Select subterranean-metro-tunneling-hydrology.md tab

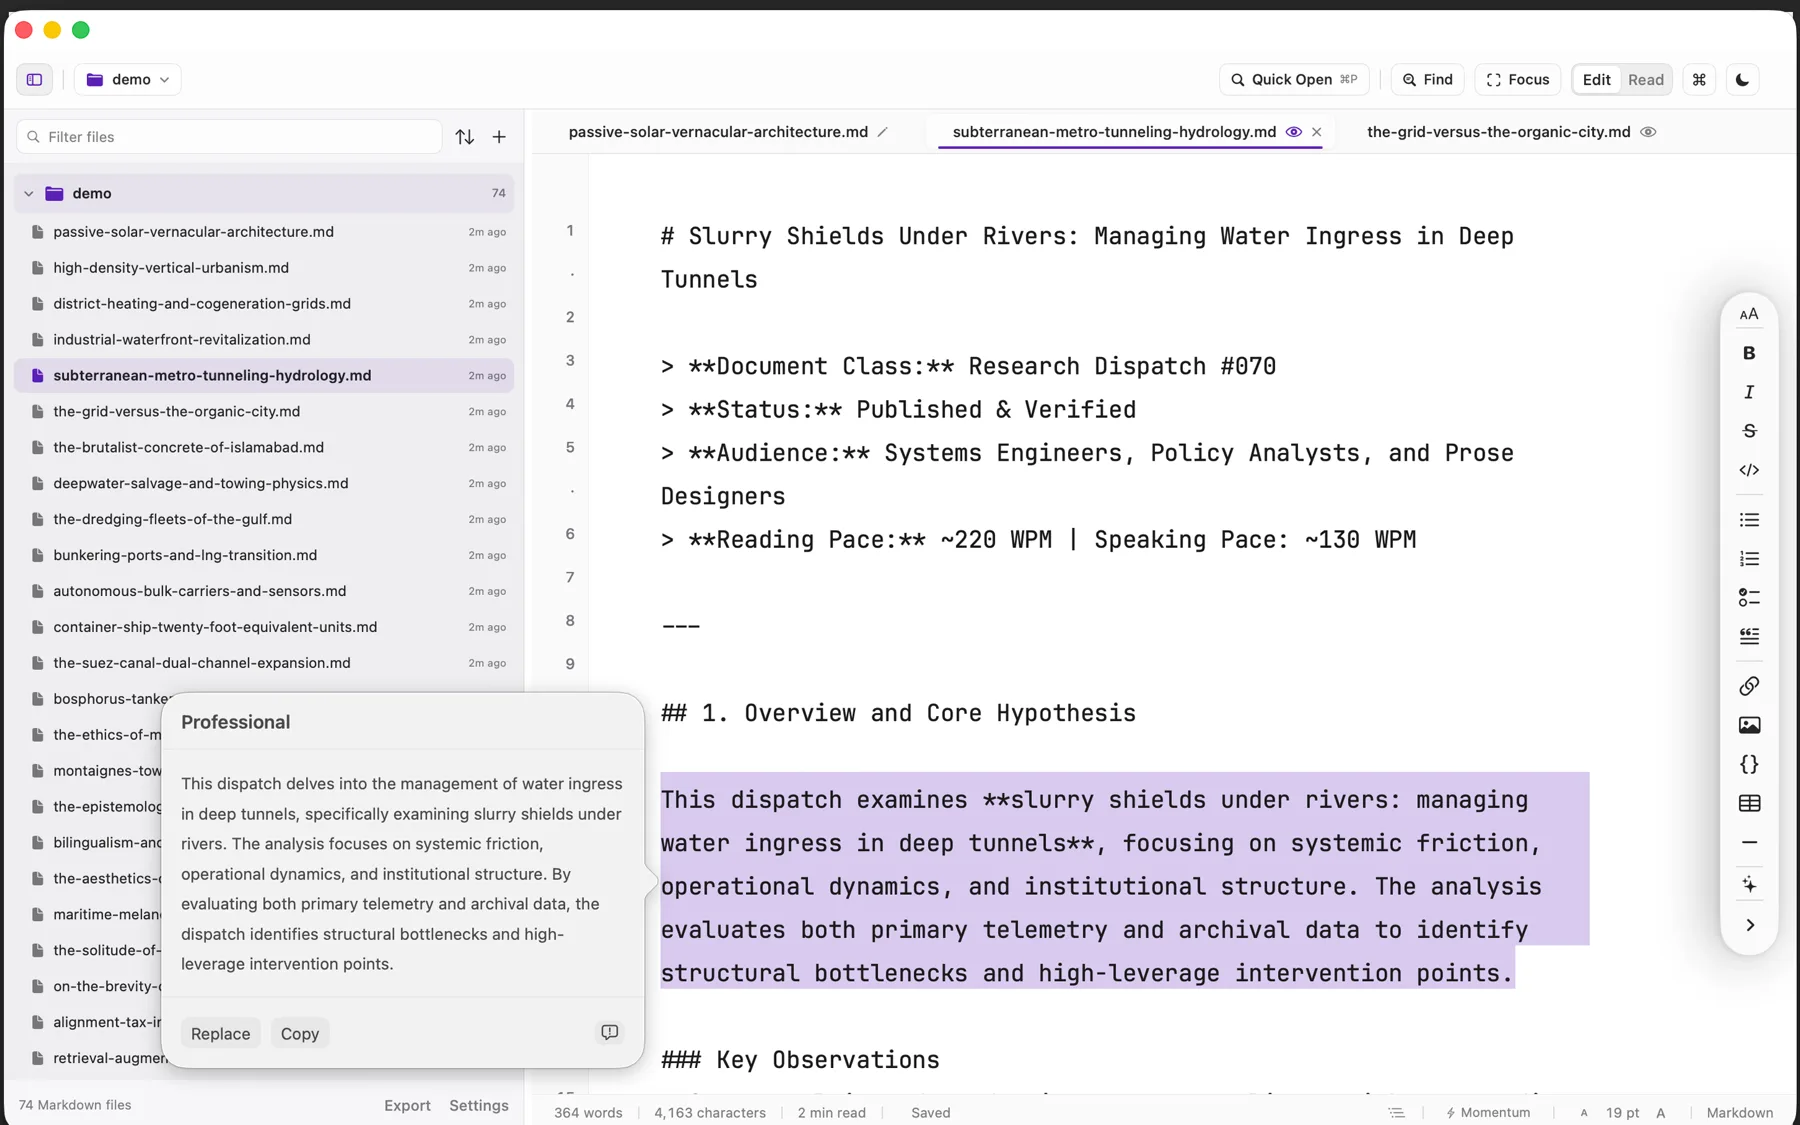[x=1114, y=132]
